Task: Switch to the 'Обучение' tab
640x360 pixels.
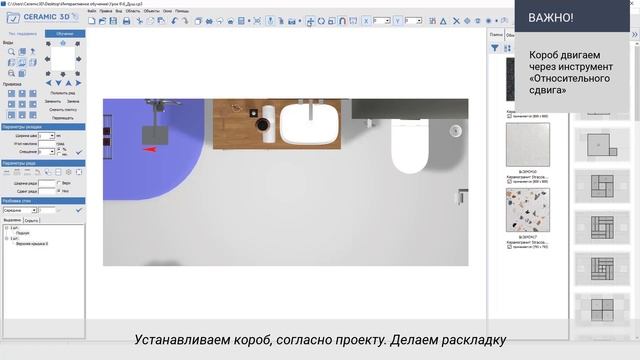Action: (65, 33)
